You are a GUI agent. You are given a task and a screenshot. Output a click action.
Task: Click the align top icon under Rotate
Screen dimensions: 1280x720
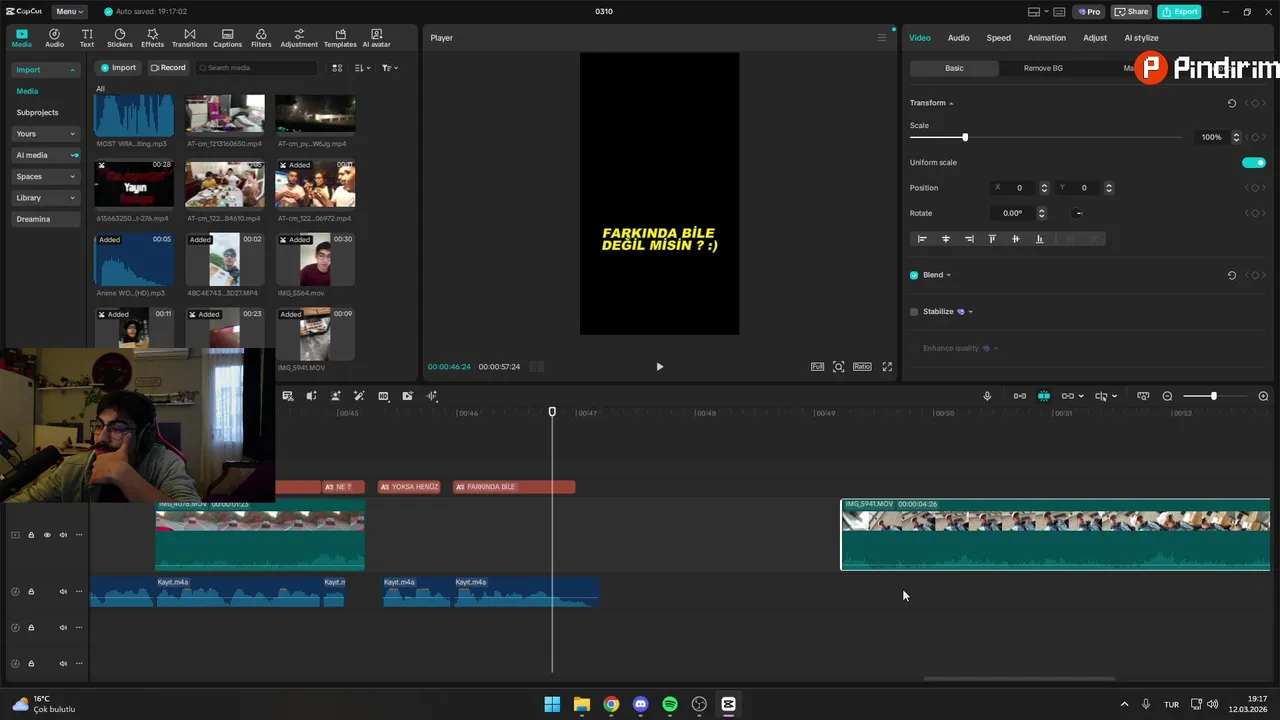pos(992,239)
